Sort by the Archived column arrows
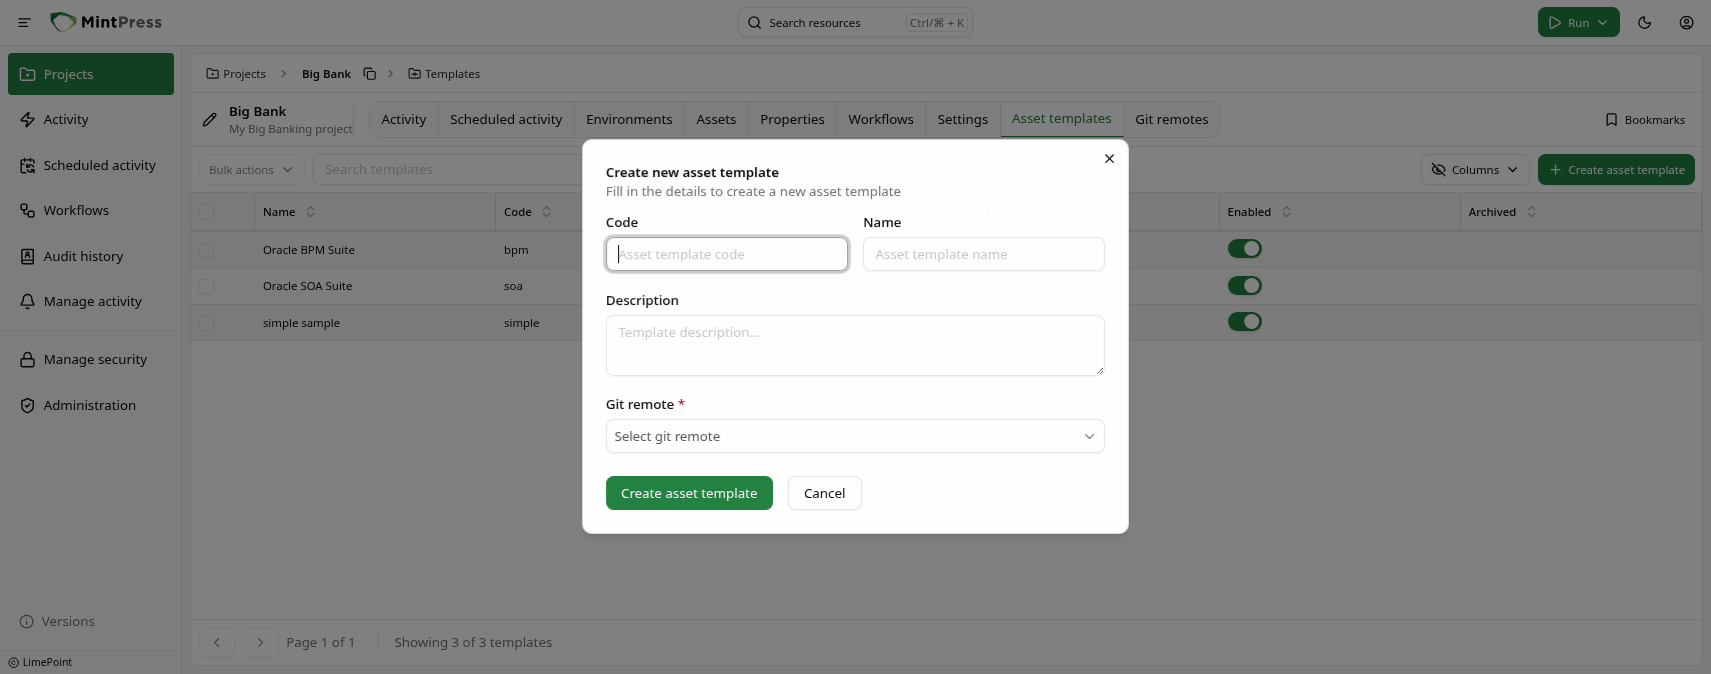This screenshot has width=1711, height=674. (1531, 212)
